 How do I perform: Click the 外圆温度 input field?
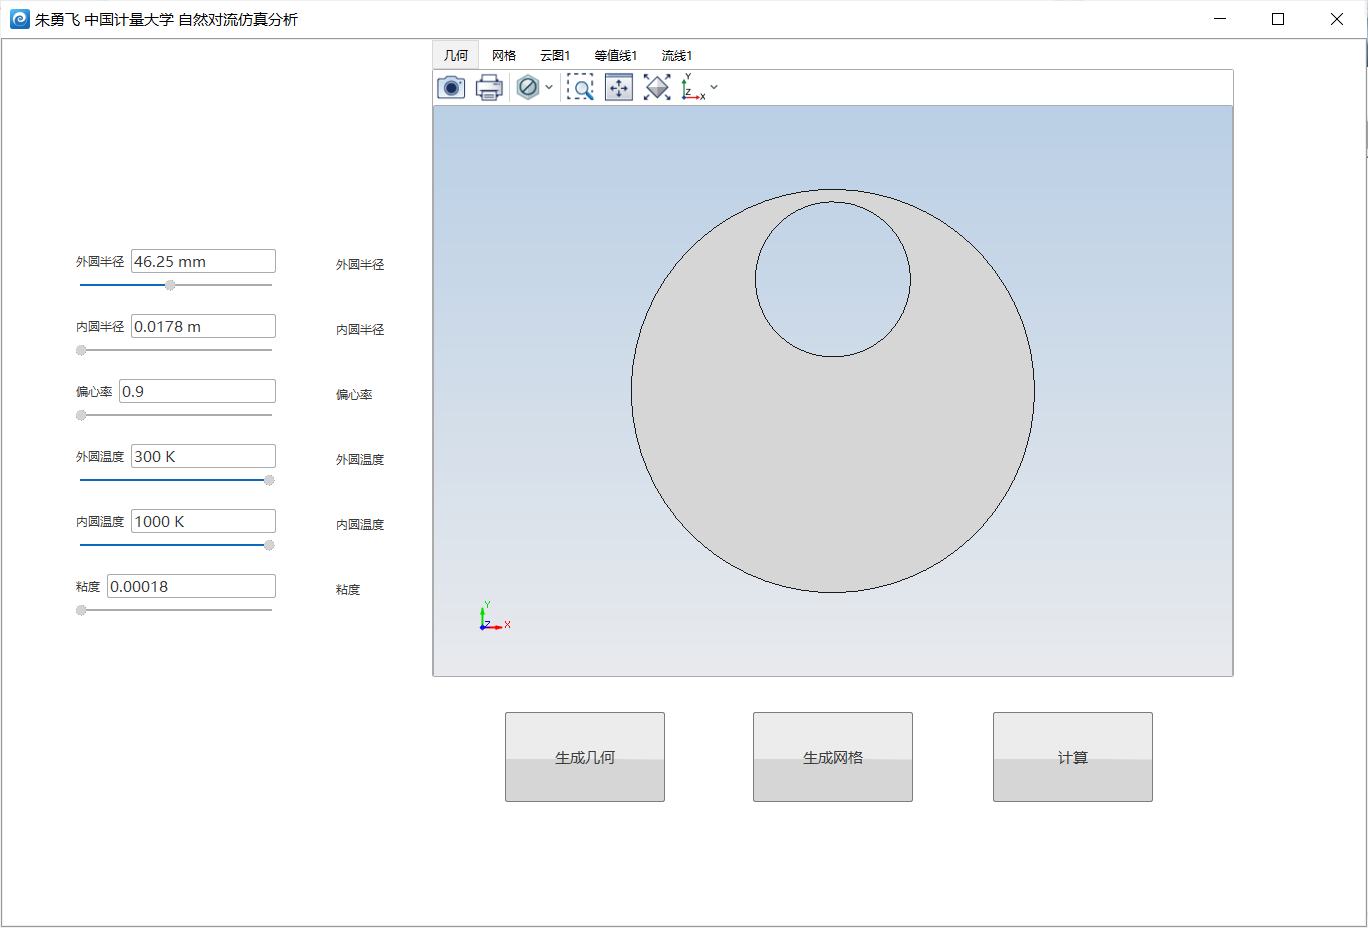[x=203, y=456]
